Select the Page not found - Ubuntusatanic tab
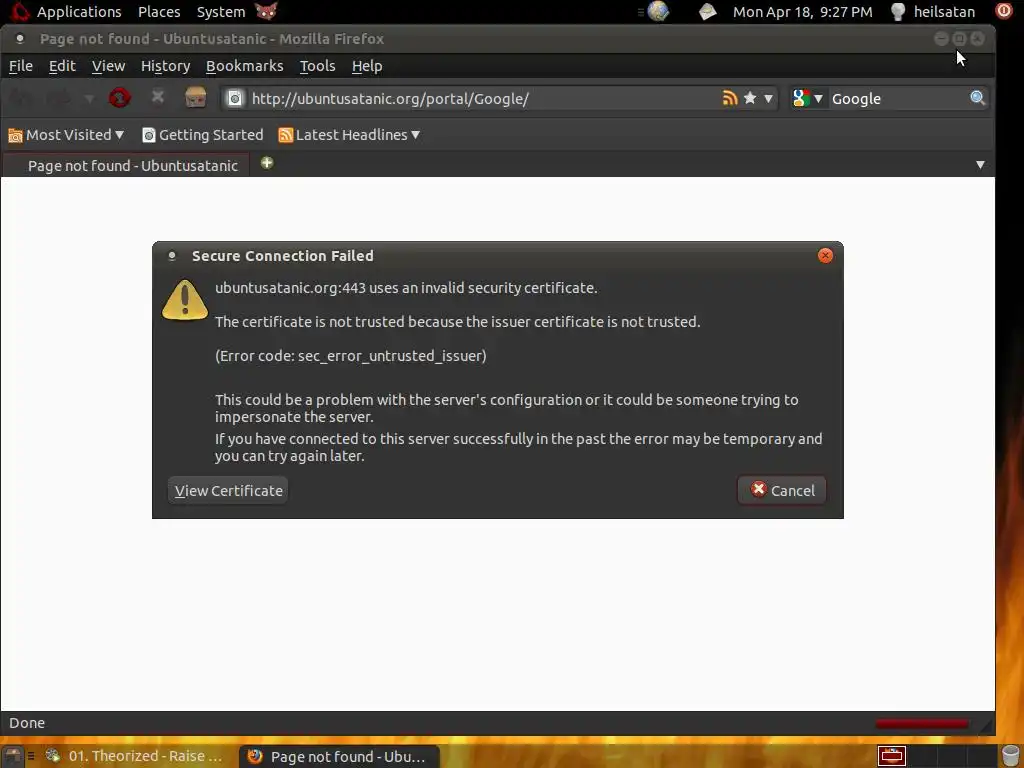 [x=126, y=165]
